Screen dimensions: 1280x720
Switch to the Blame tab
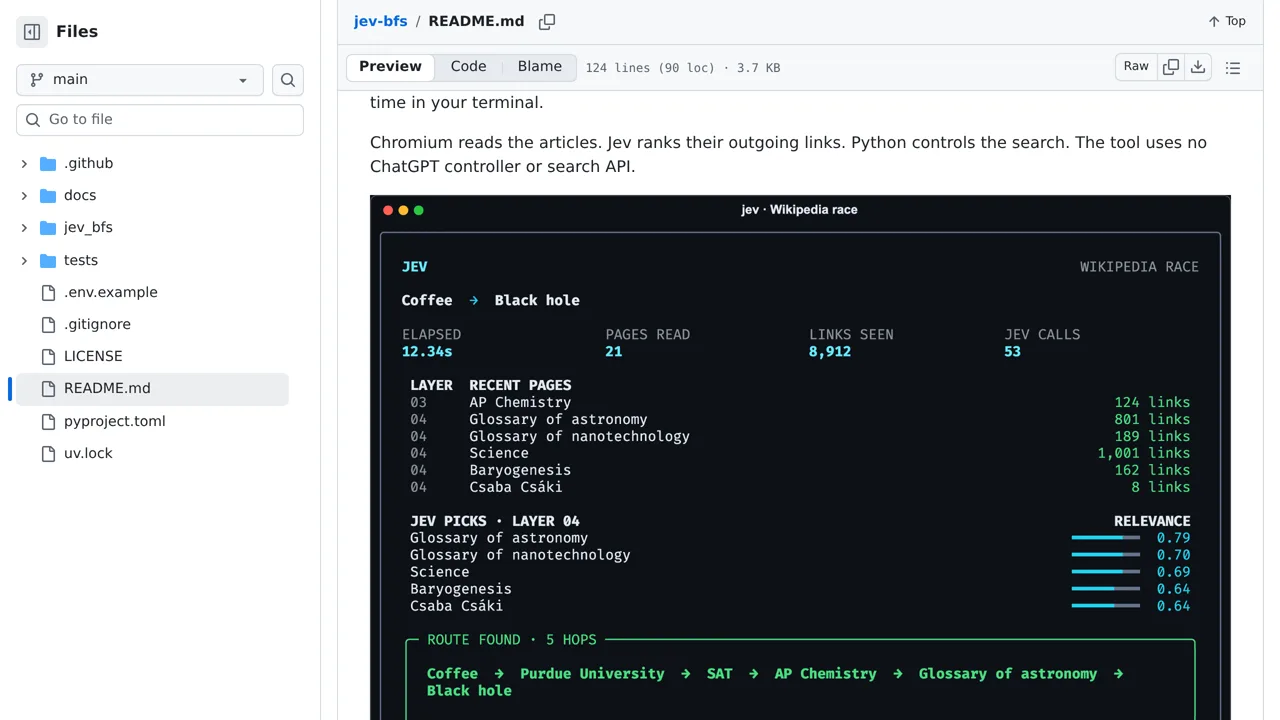[x=540, y=67]
